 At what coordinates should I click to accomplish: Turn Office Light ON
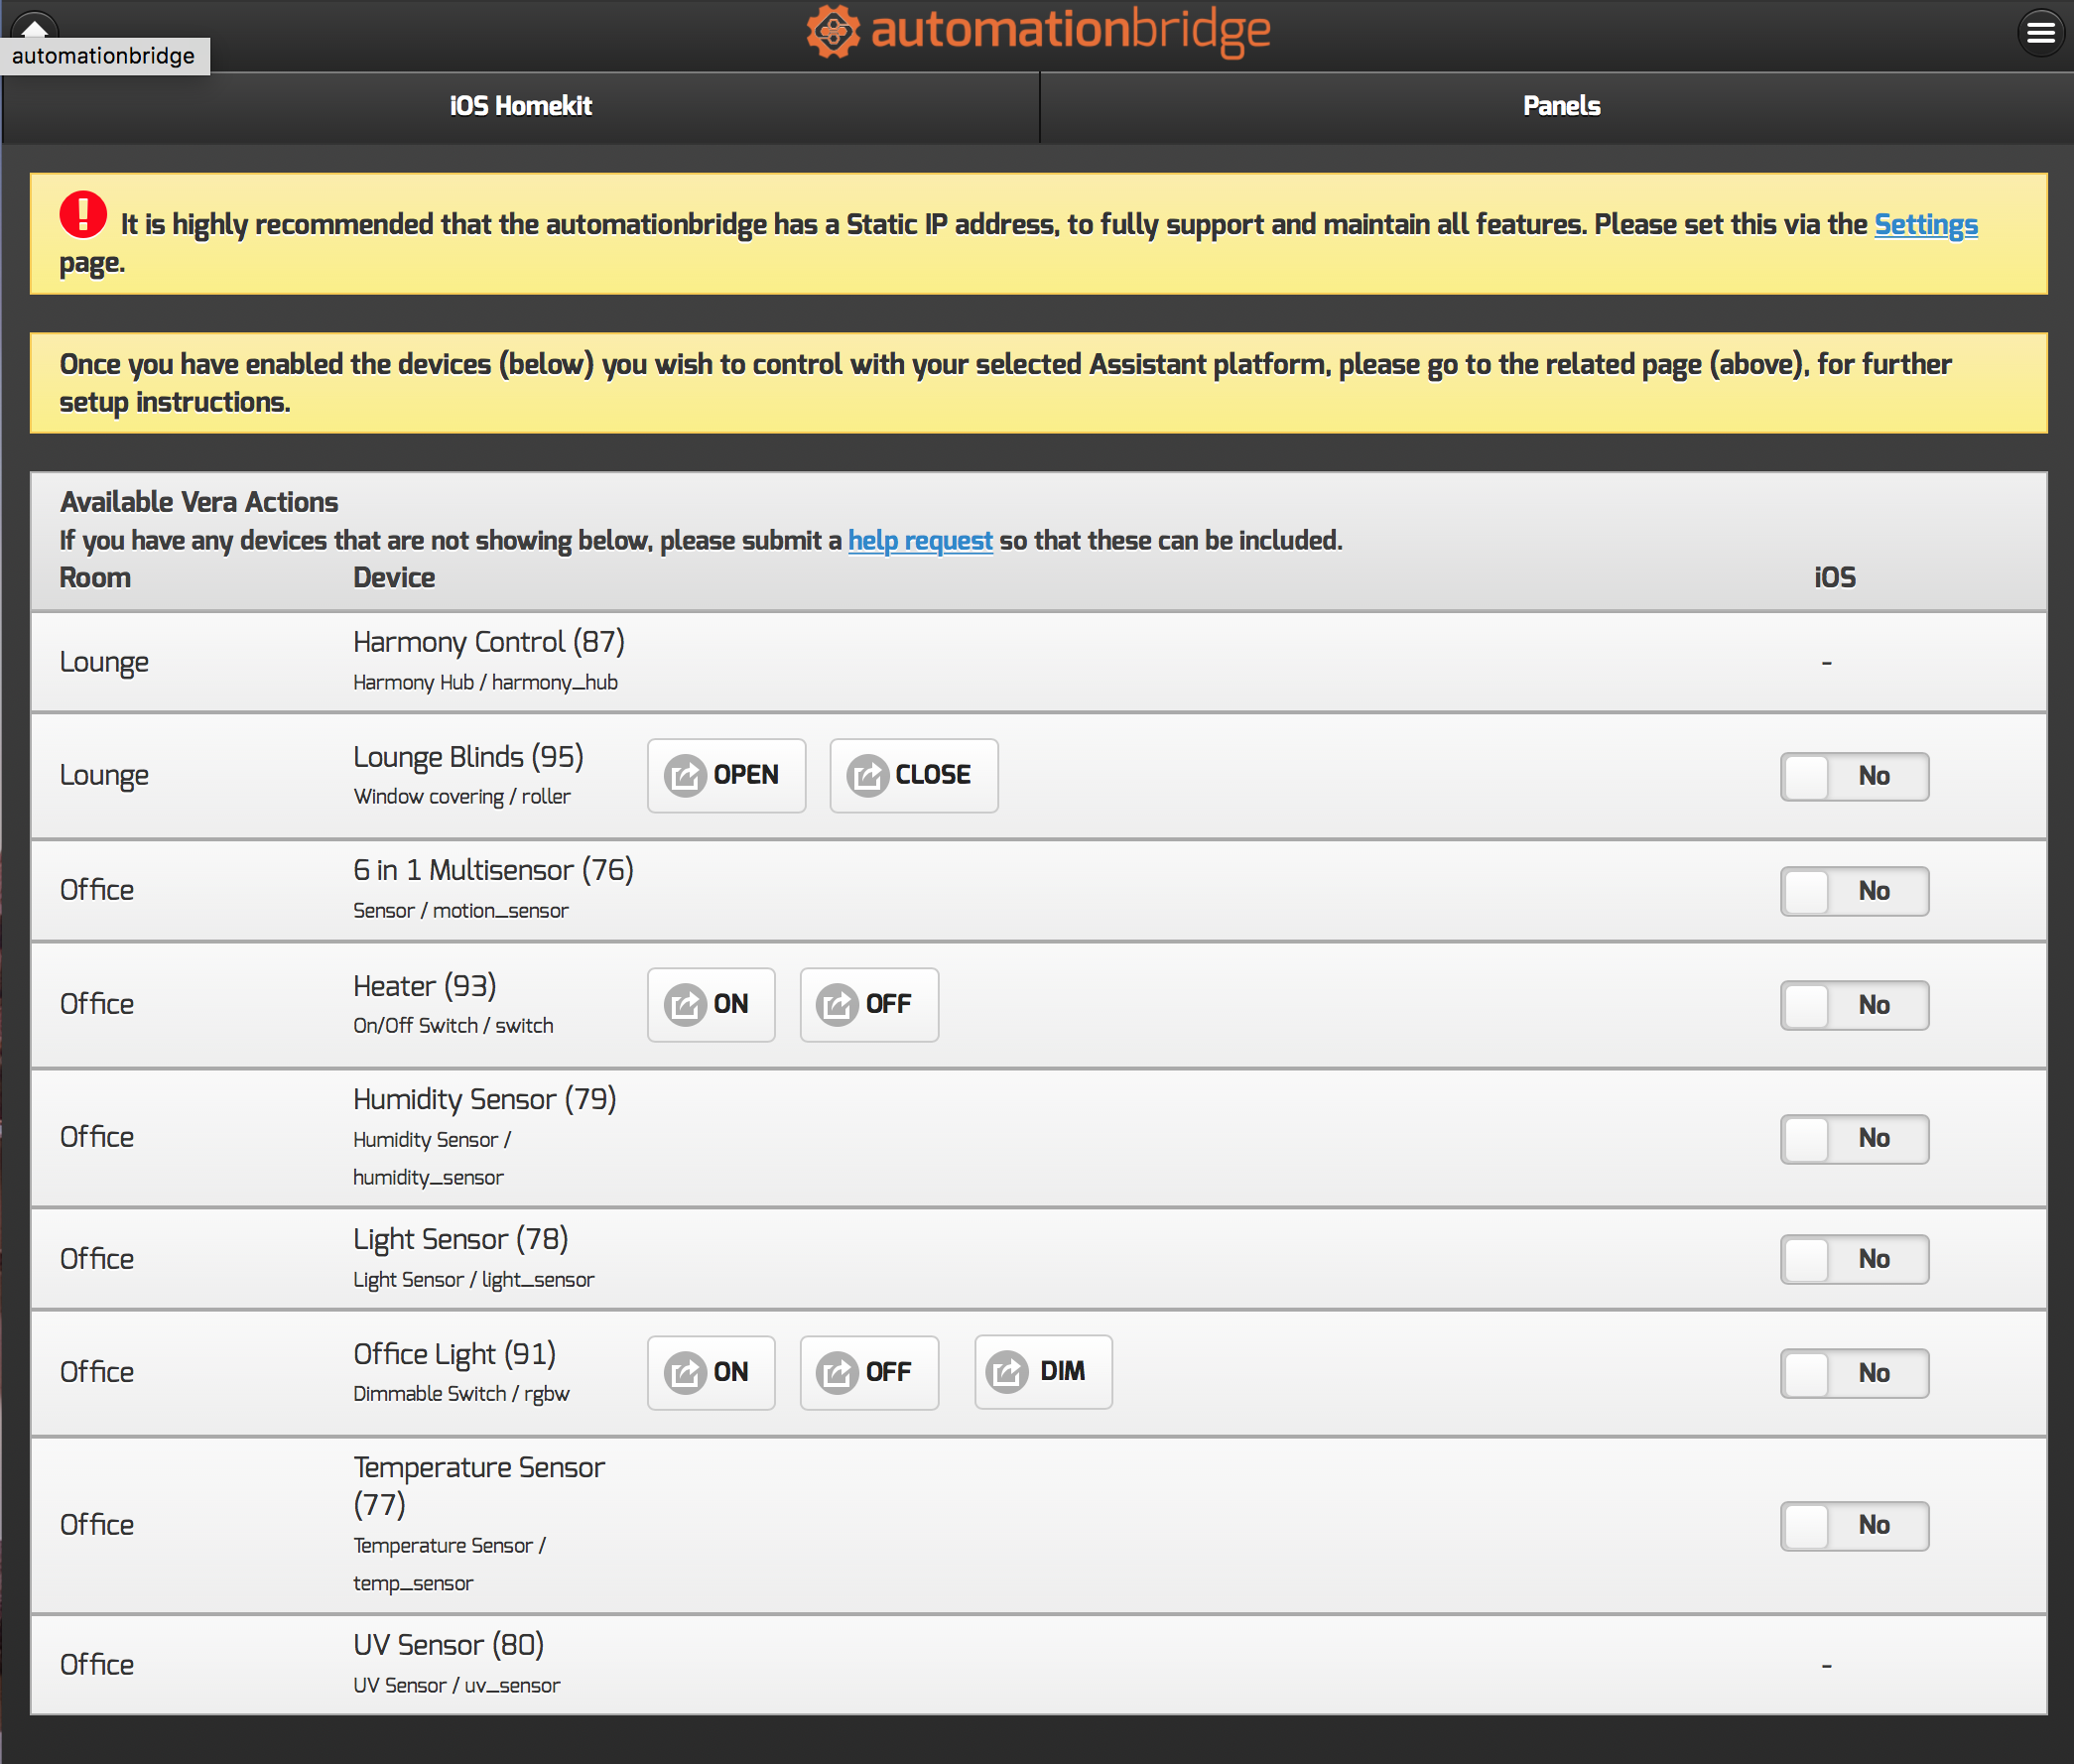pos(711,1372)
